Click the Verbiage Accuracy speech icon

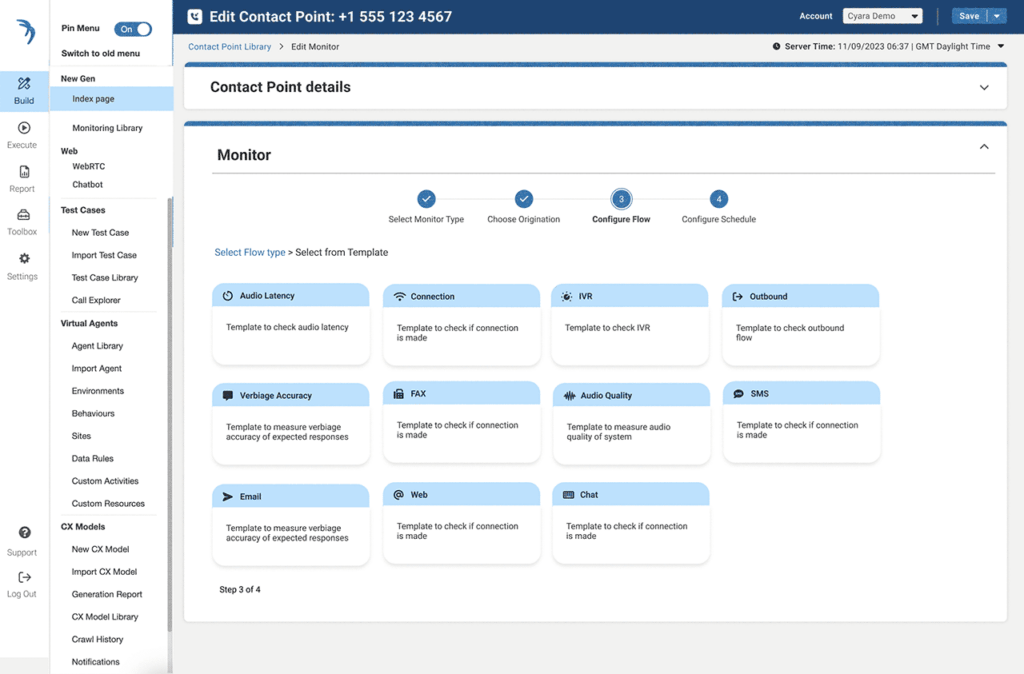click(x=228, y=396)
